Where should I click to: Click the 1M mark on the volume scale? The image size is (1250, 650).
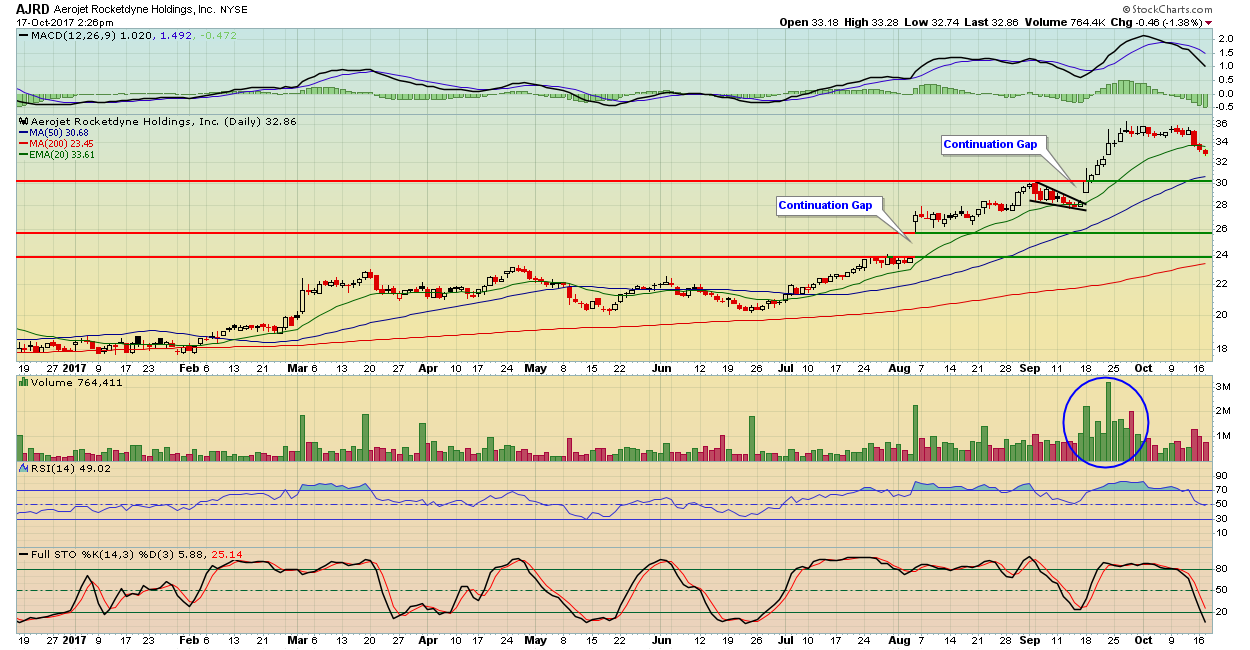(1224, 436)
